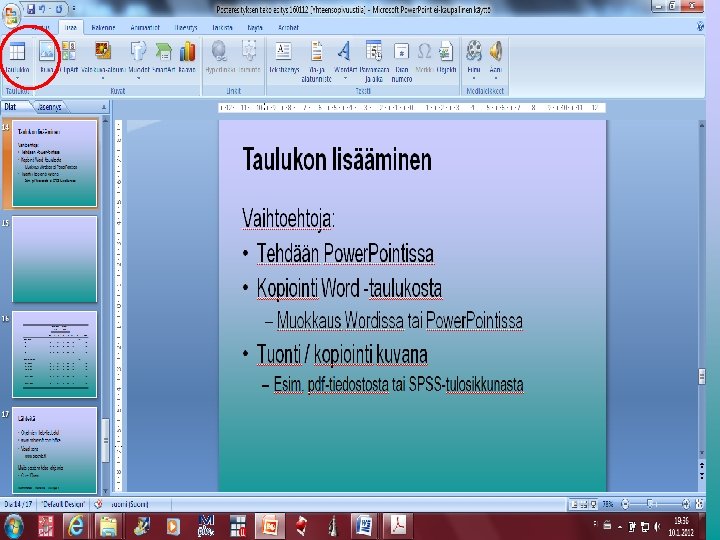720x540 pixels.
Task: Click the Merkki symbol button
Action: point(424,57)
